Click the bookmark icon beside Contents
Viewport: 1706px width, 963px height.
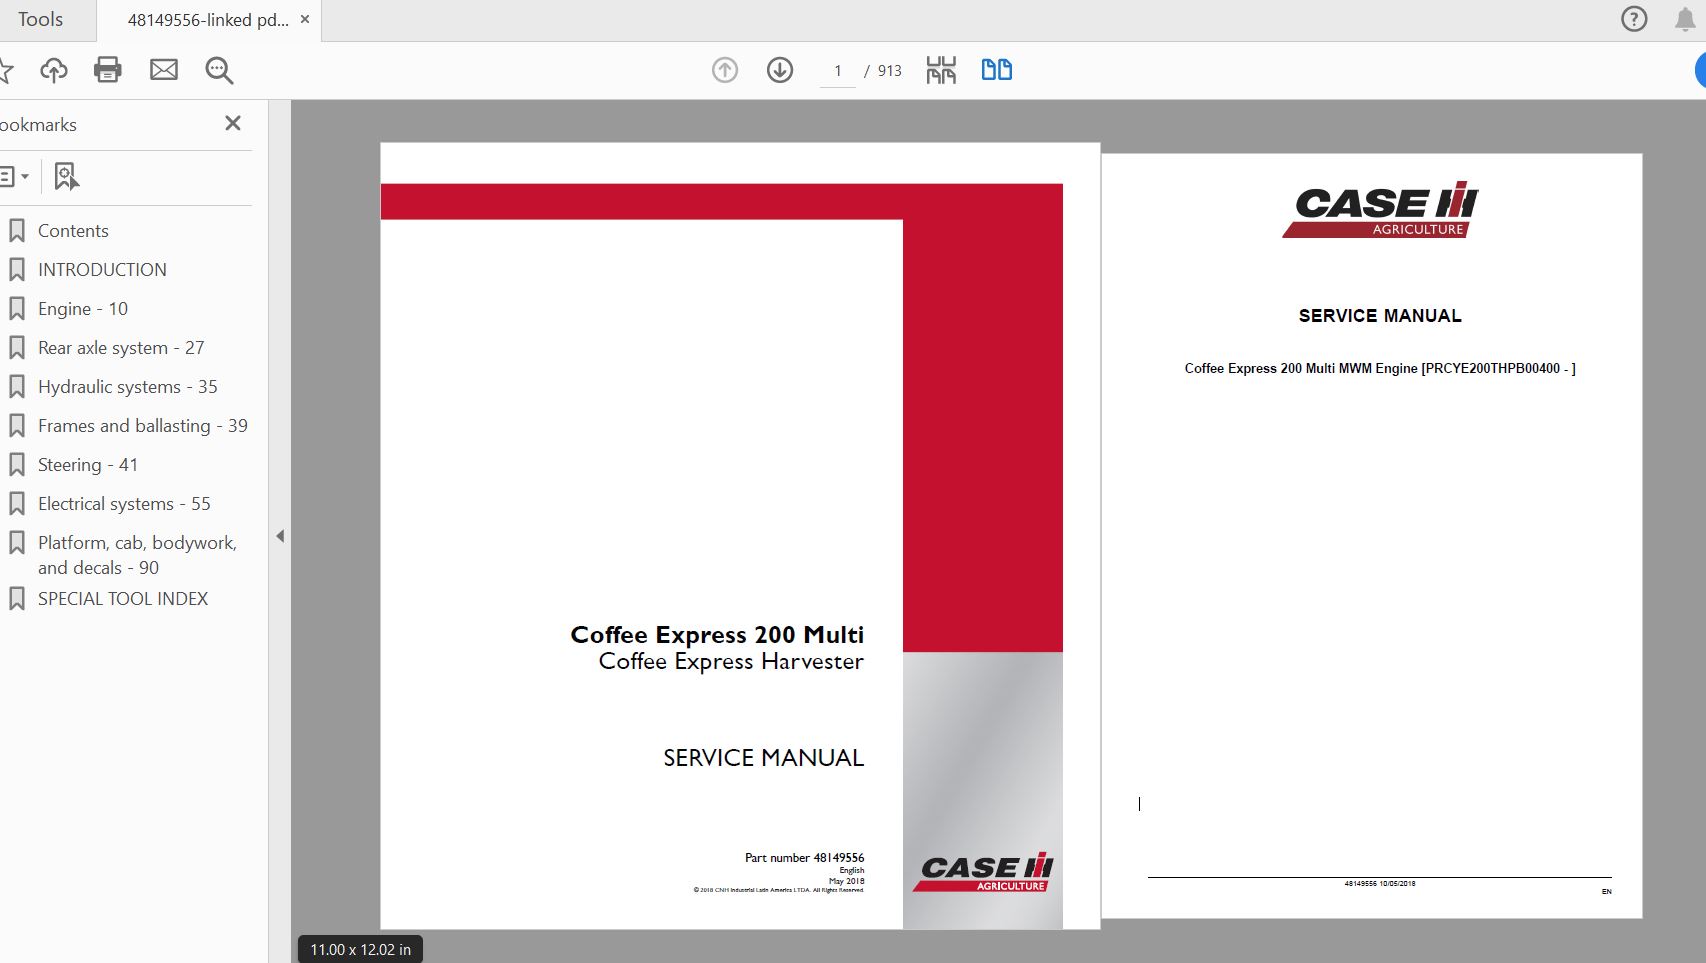[x=17, y=231]
